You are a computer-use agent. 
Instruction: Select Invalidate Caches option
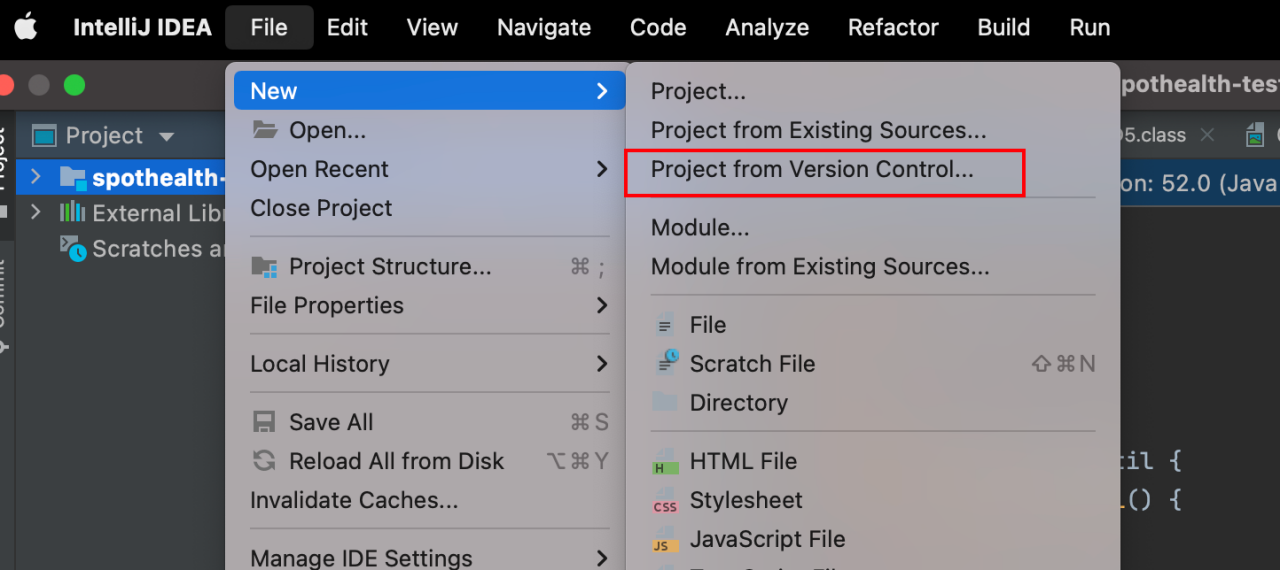point(354,500)
